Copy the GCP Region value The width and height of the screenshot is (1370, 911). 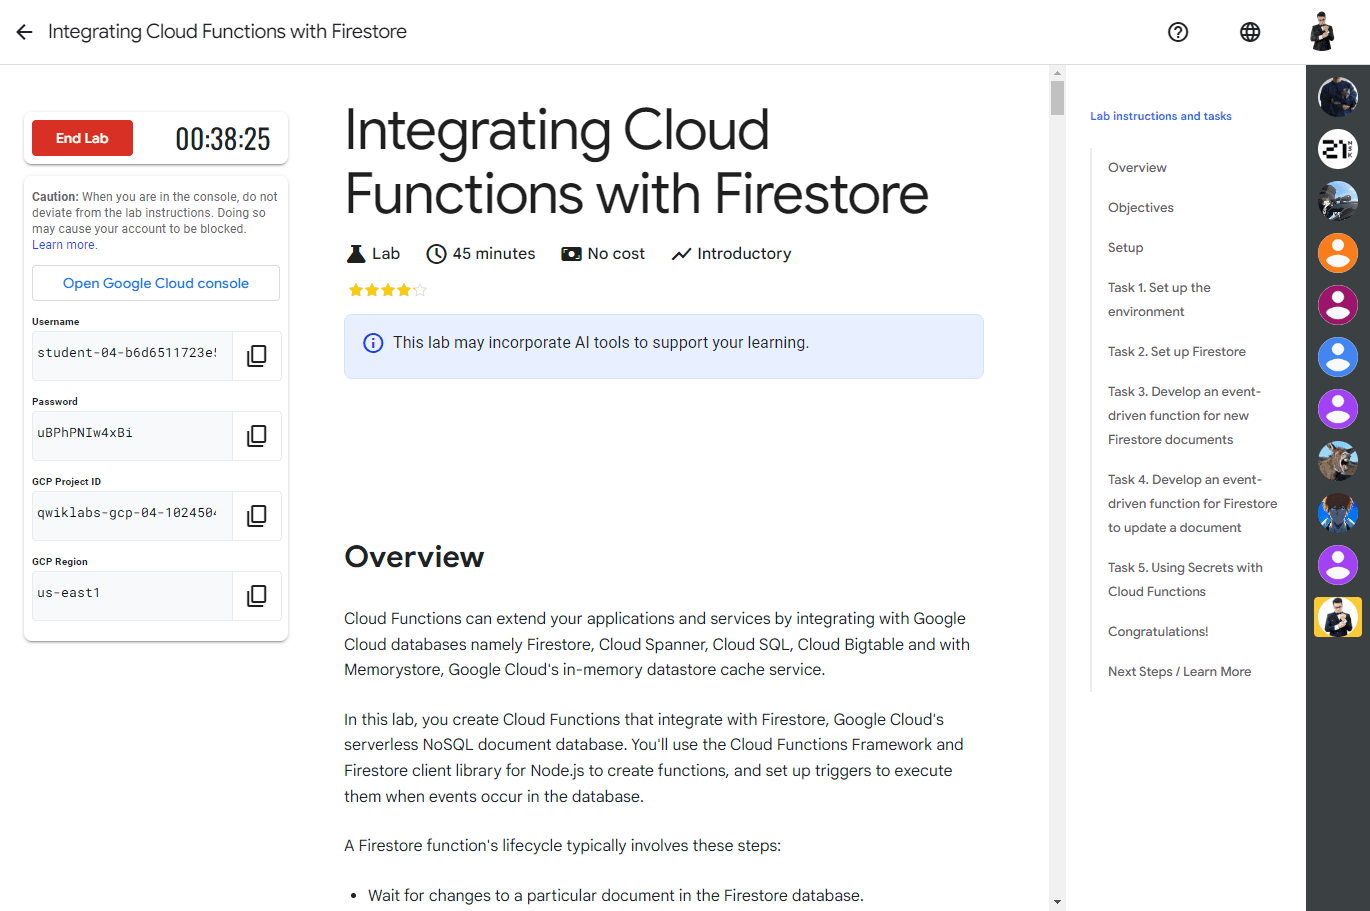click(x=257, y=596)
